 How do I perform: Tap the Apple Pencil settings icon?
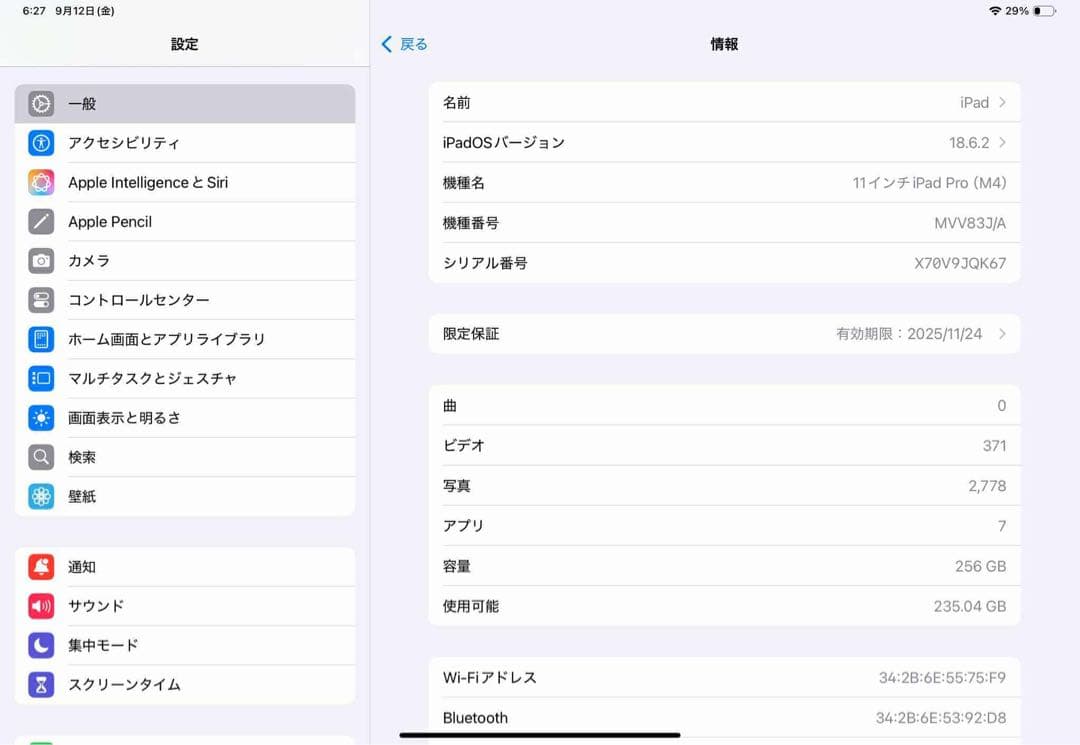40,221
